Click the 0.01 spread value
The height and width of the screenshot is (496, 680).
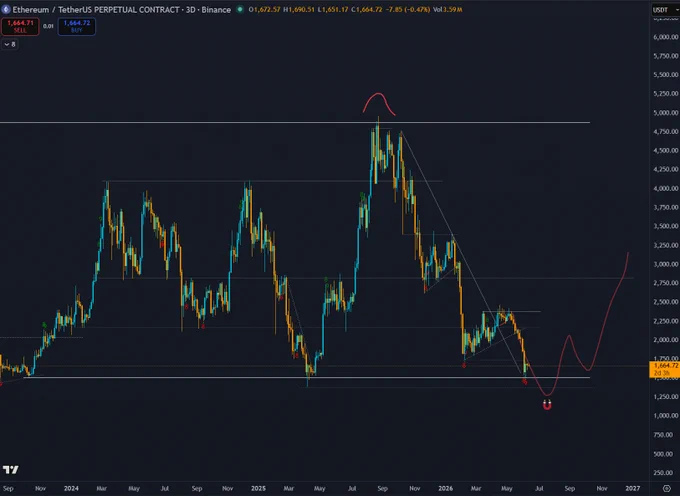(x=49, y=26)
